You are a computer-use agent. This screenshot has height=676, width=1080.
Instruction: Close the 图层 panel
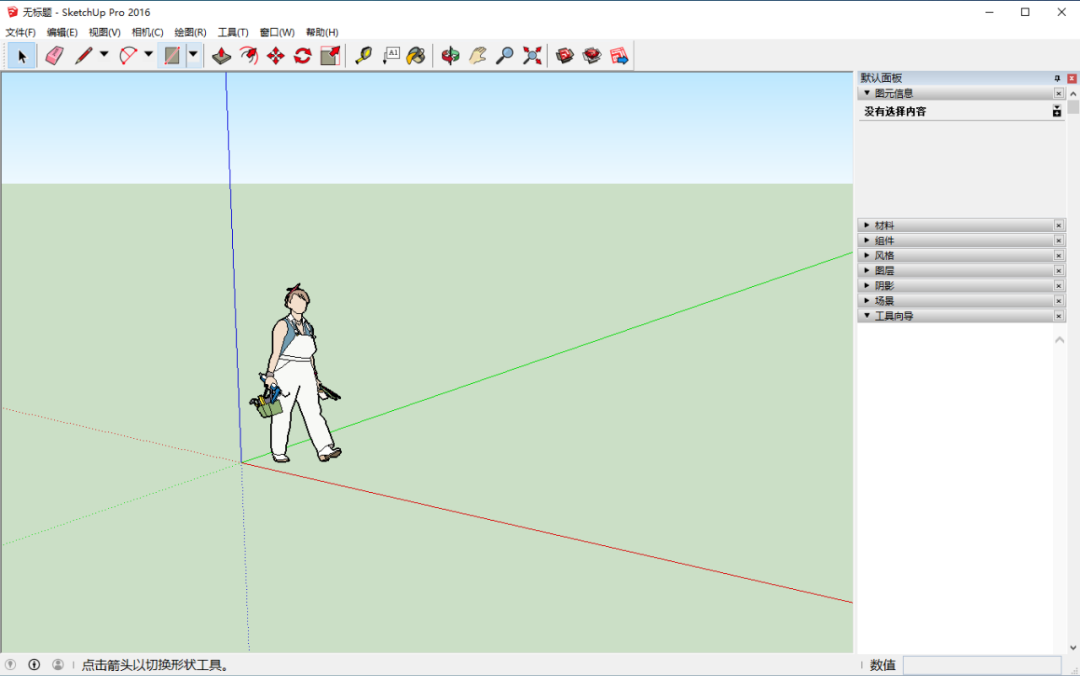(x=1059, y=271)
